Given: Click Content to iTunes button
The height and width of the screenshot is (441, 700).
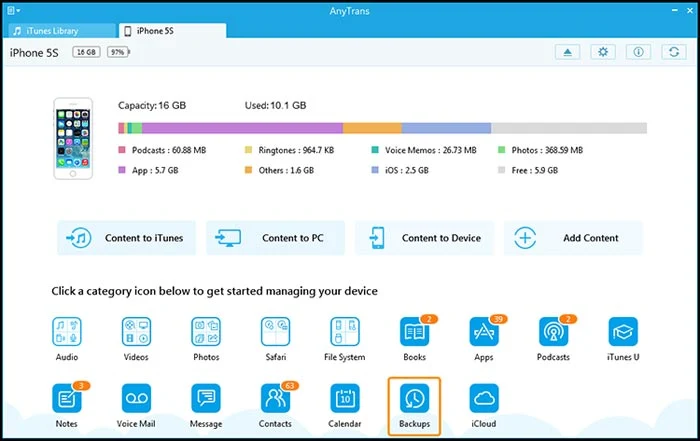Looking at the screenshot, I should pyautogui.click(x=126, y=238).
